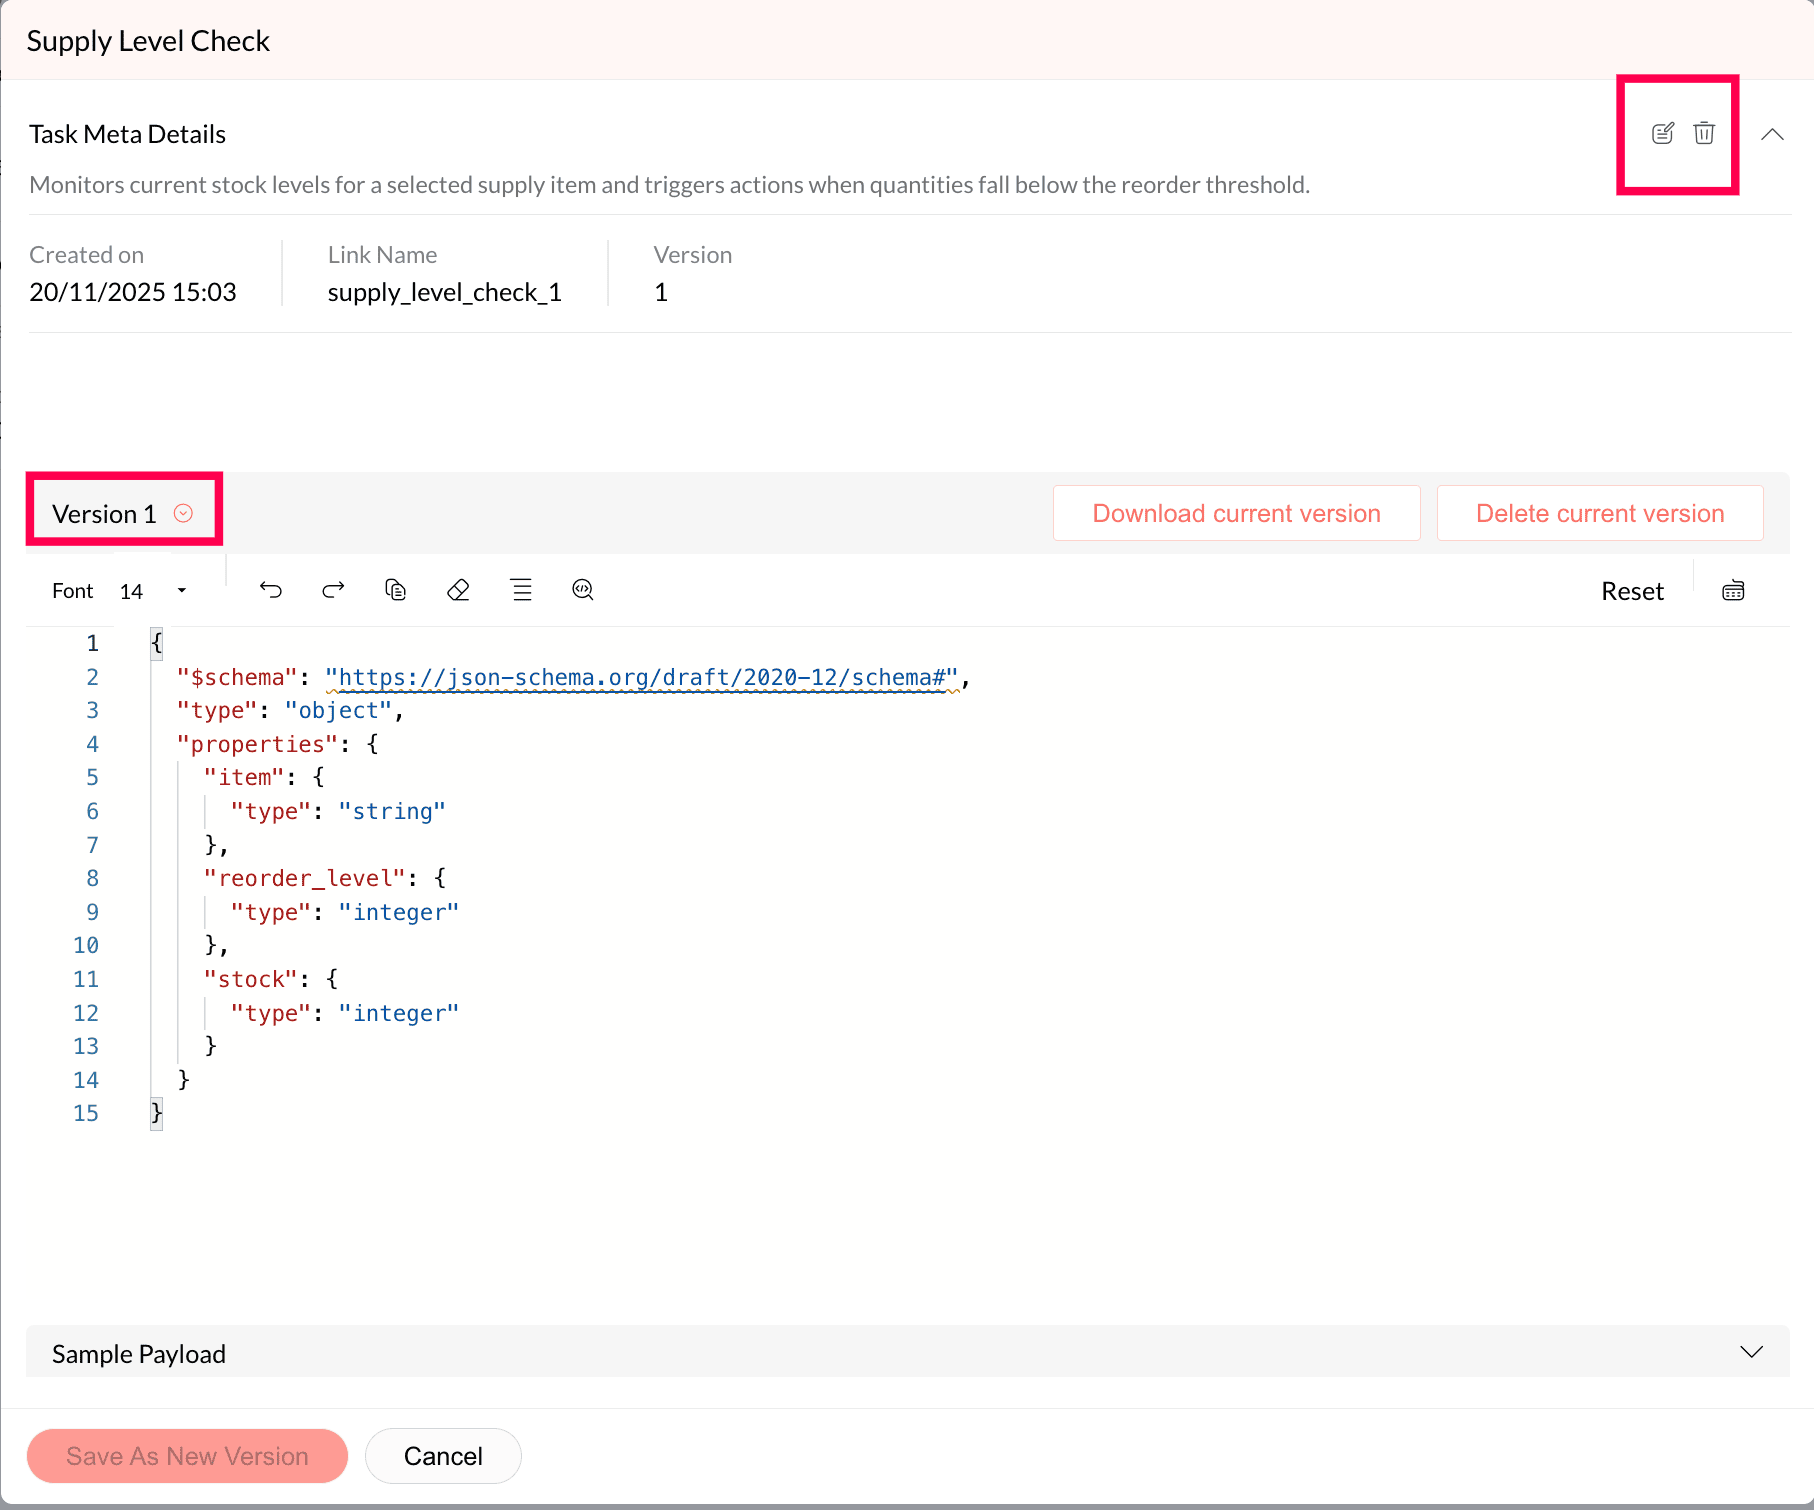
Task: Collapse the Task Meta Details section
Action: pyautogui.click(x=1772, y=134)
